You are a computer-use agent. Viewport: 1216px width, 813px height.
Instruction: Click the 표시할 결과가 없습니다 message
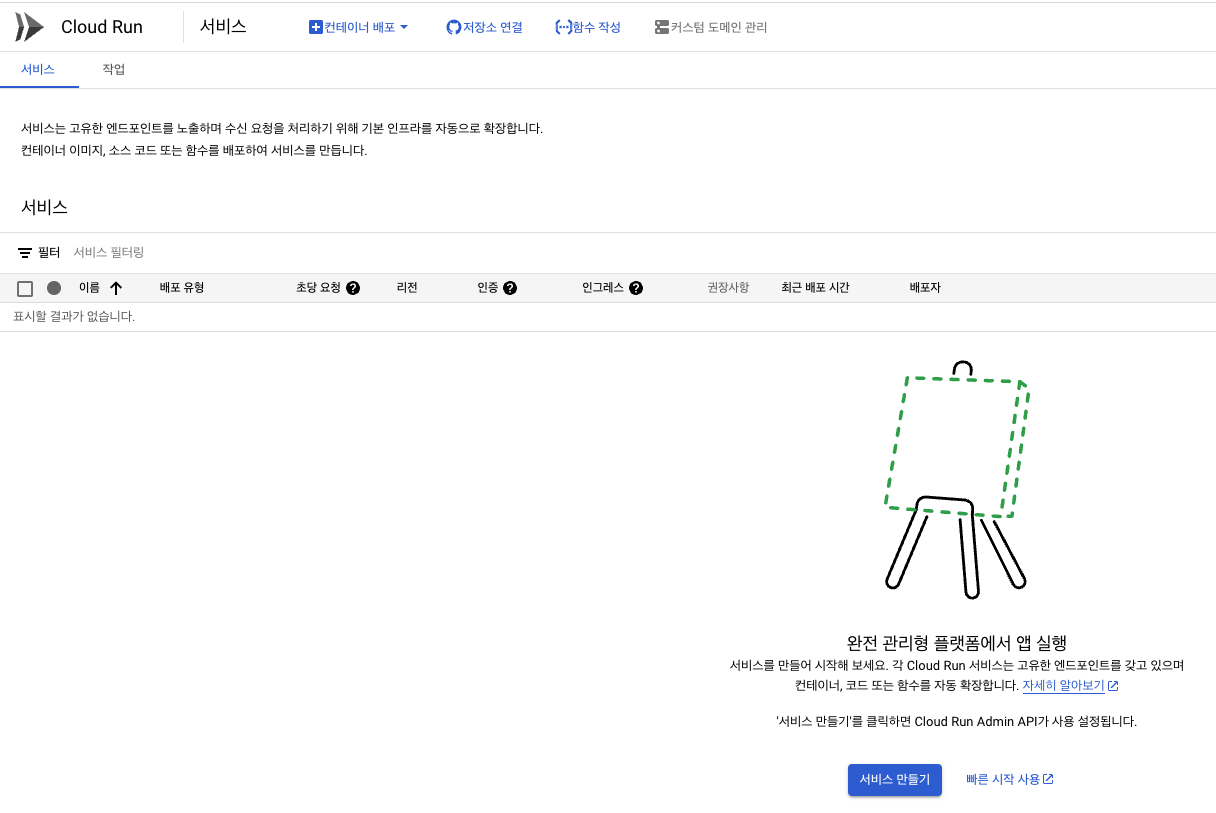(74, 317)
